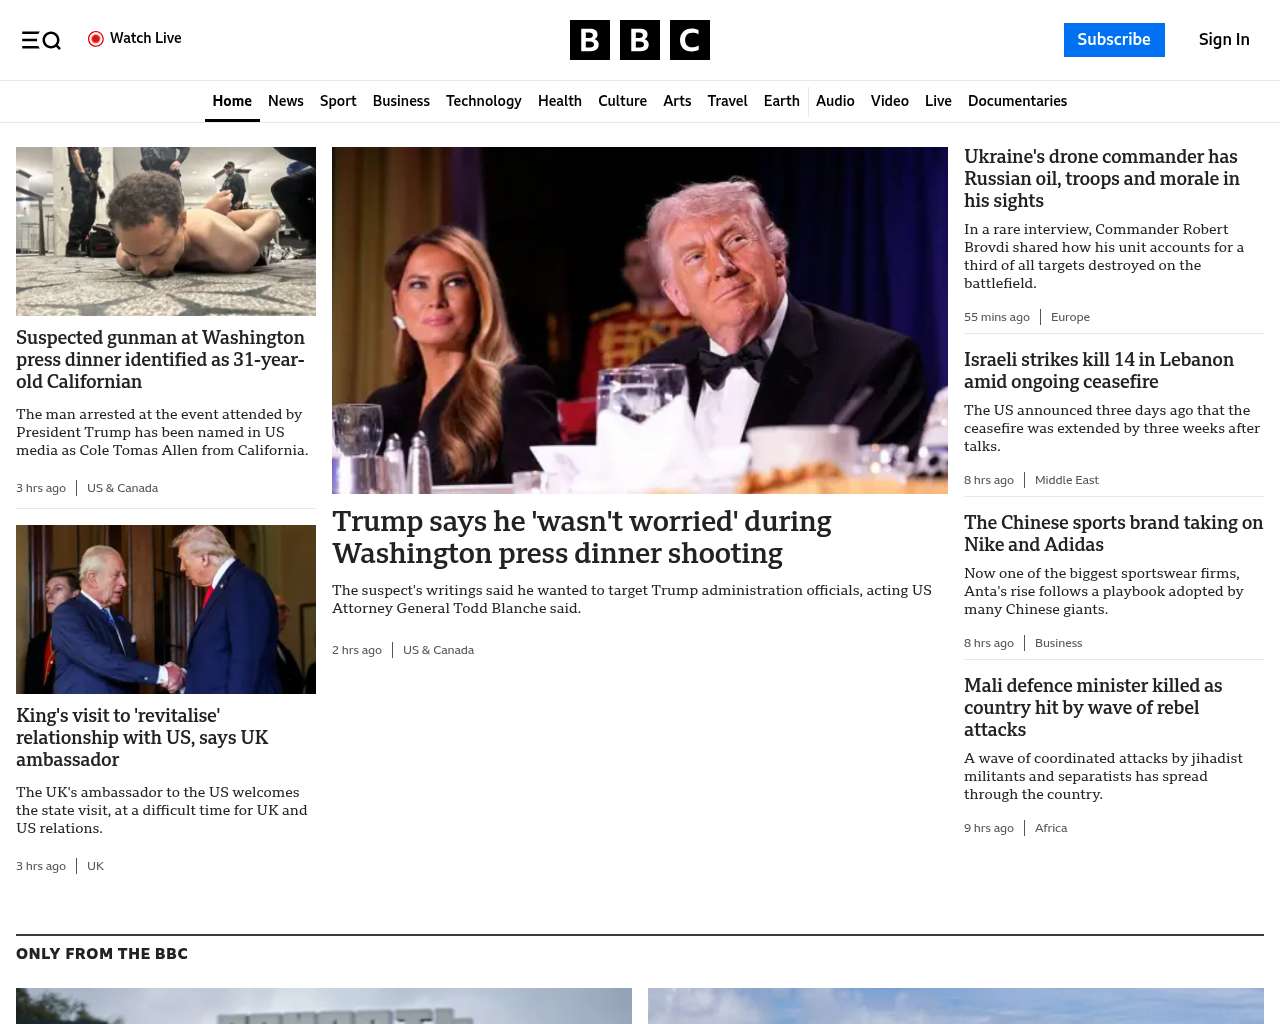Open the Video section
The image size is (1280, 1024).
pyautogui.click(x=889, y=101)
